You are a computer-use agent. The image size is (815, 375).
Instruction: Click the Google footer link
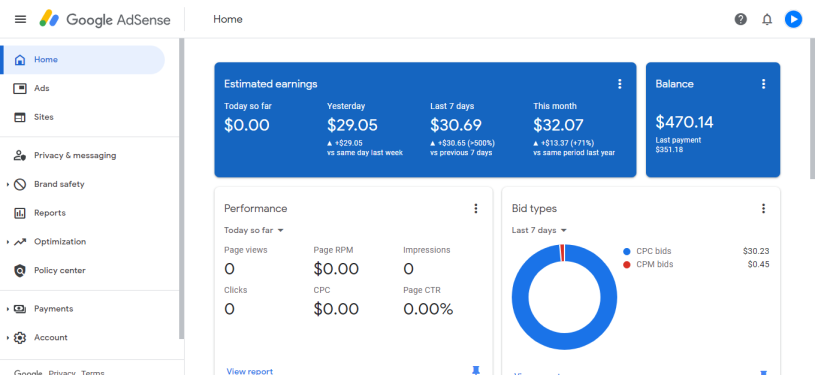click(x=28, y=372)
